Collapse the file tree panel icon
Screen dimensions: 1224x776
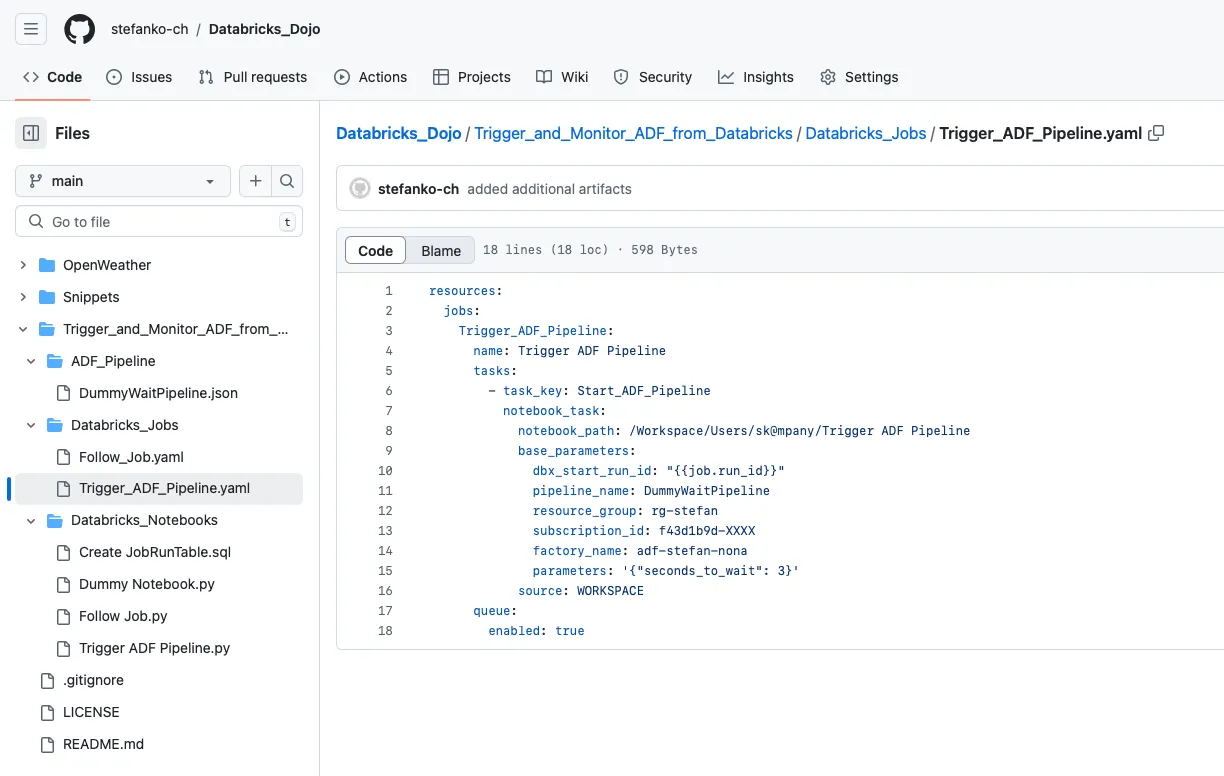(x=31, y=133)
